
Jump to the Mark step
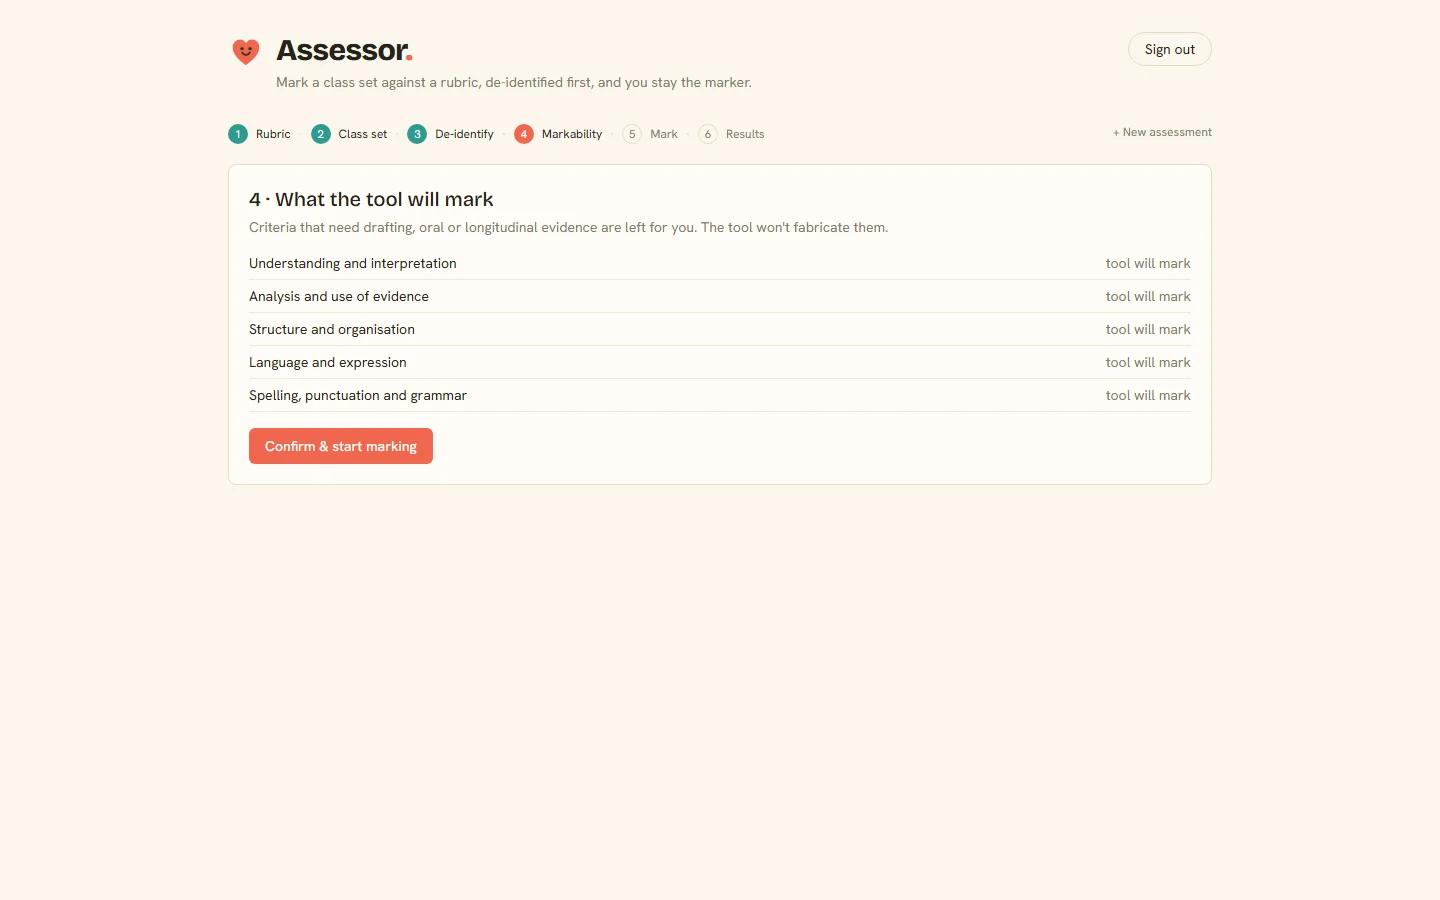(x=650, y=134)
